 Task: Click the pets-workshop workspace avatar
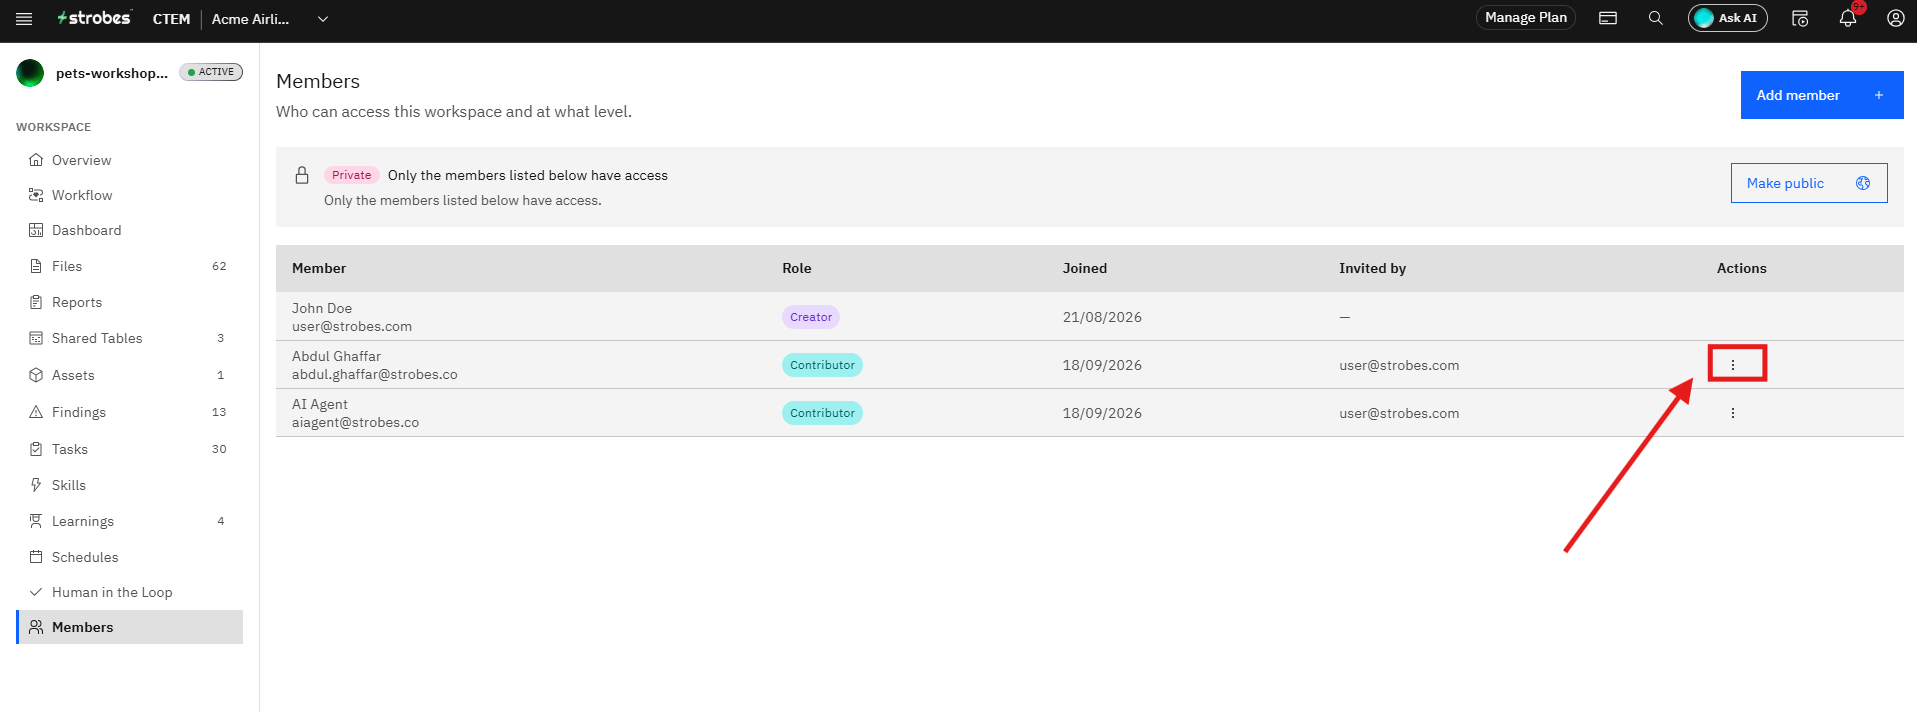[x=30, y=73]
